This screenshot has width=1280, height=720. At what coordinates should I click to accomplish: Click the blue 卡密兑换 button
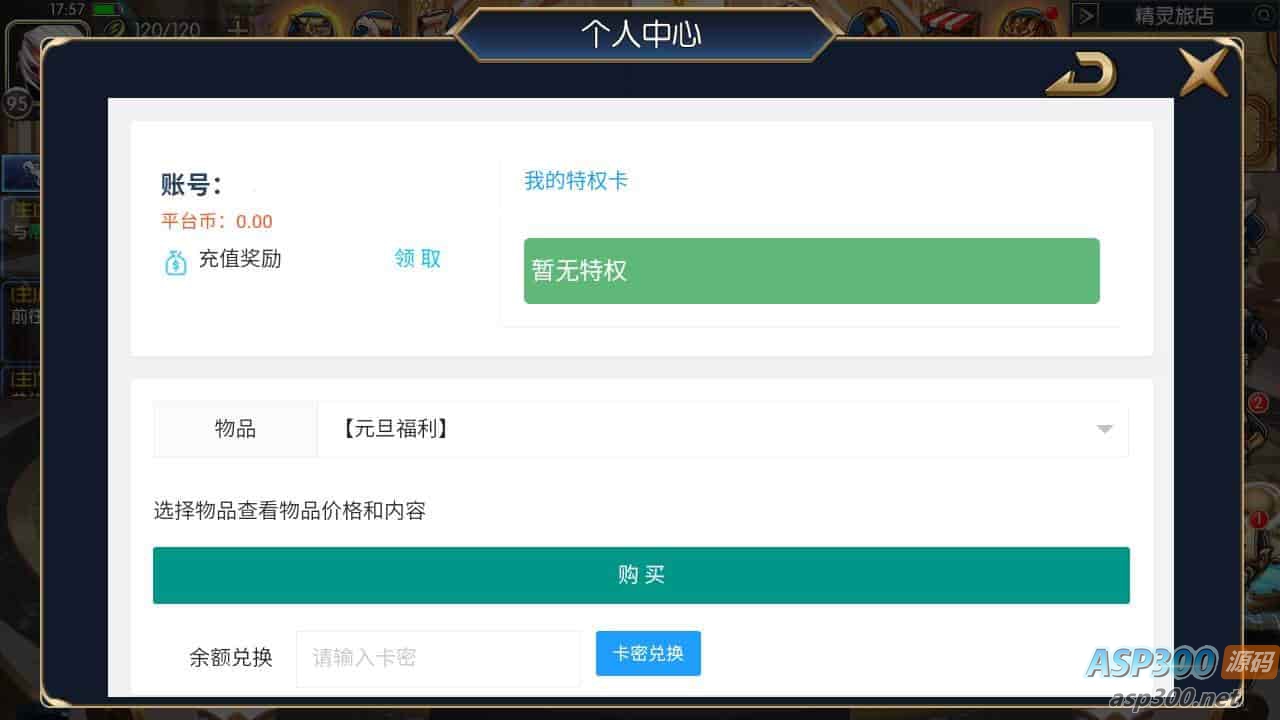[648, 653]
